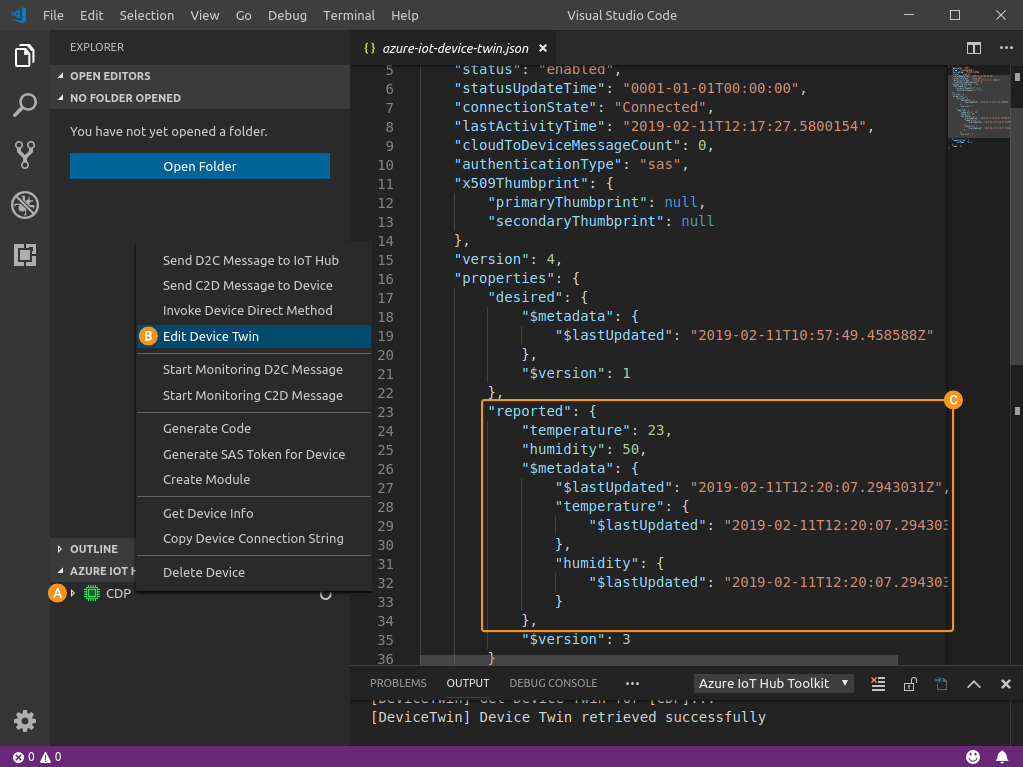Open the Search view in activity bar

[x=25, y=104]
